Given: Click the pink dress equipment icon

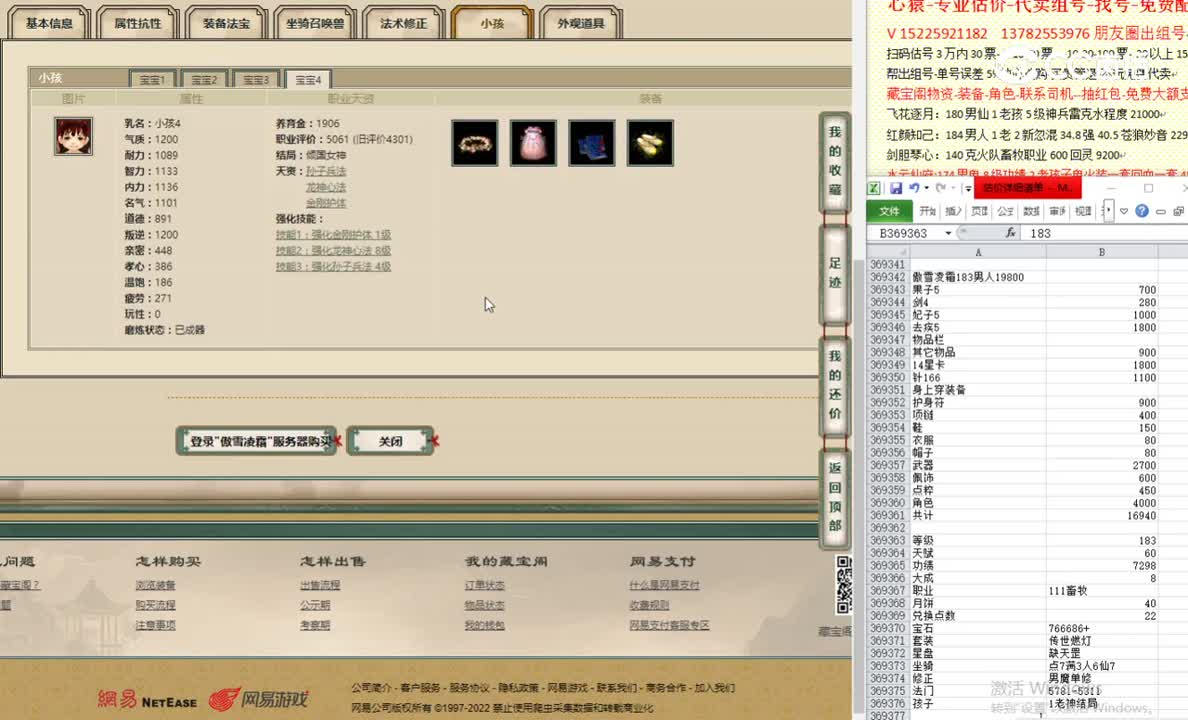Looking at the screenshot, I should click(533, 143).
